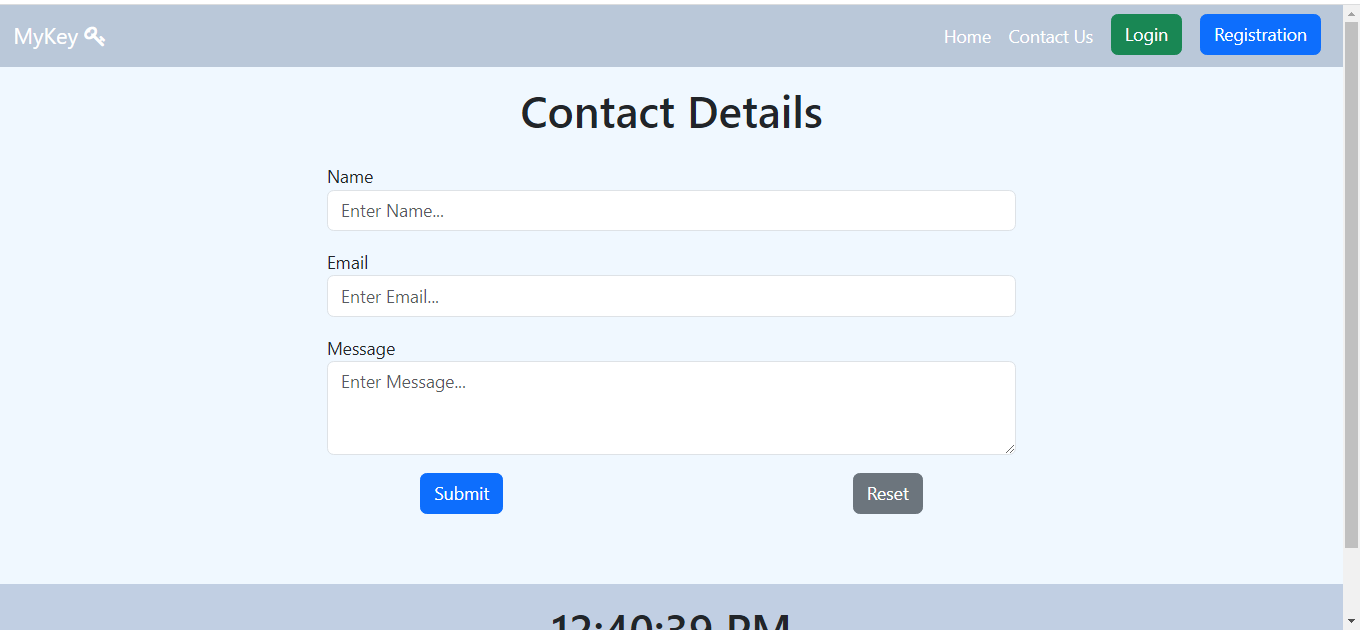Click inside the Message textarea

pyautogui.click(x=671, y=405)
